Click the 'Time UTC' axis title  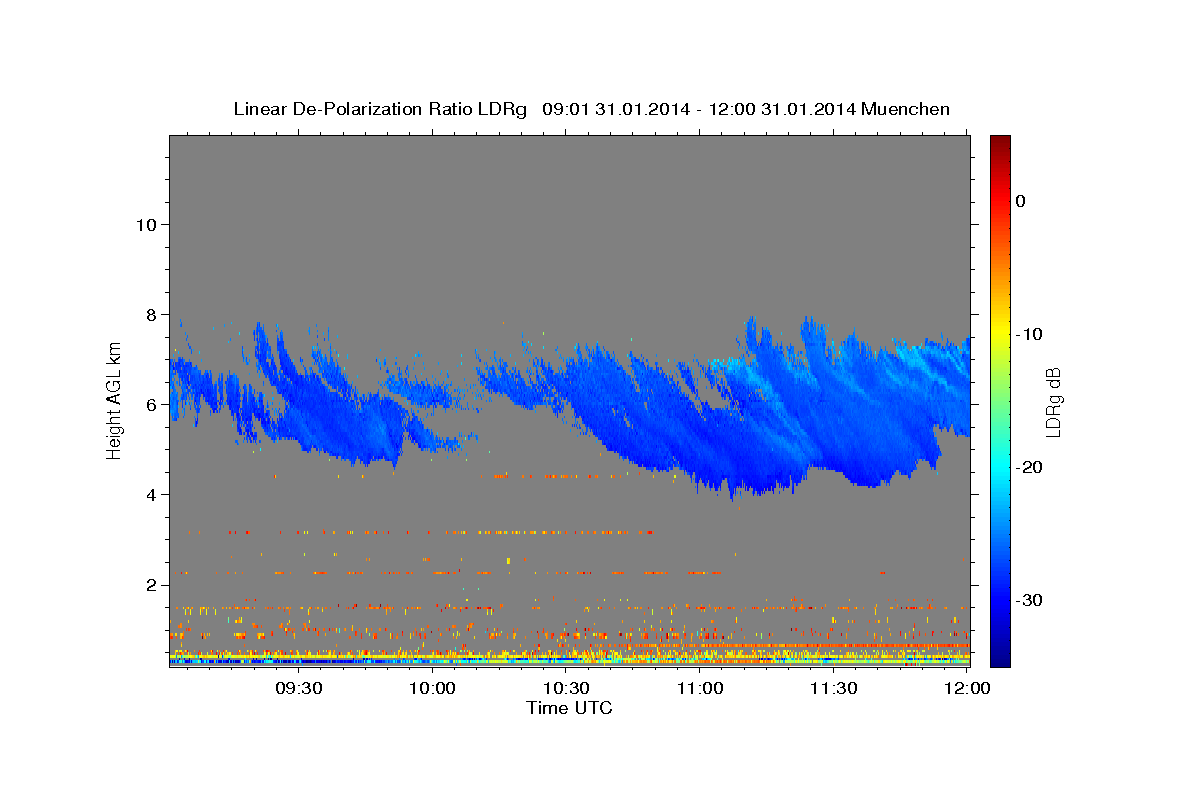[569, 708]
